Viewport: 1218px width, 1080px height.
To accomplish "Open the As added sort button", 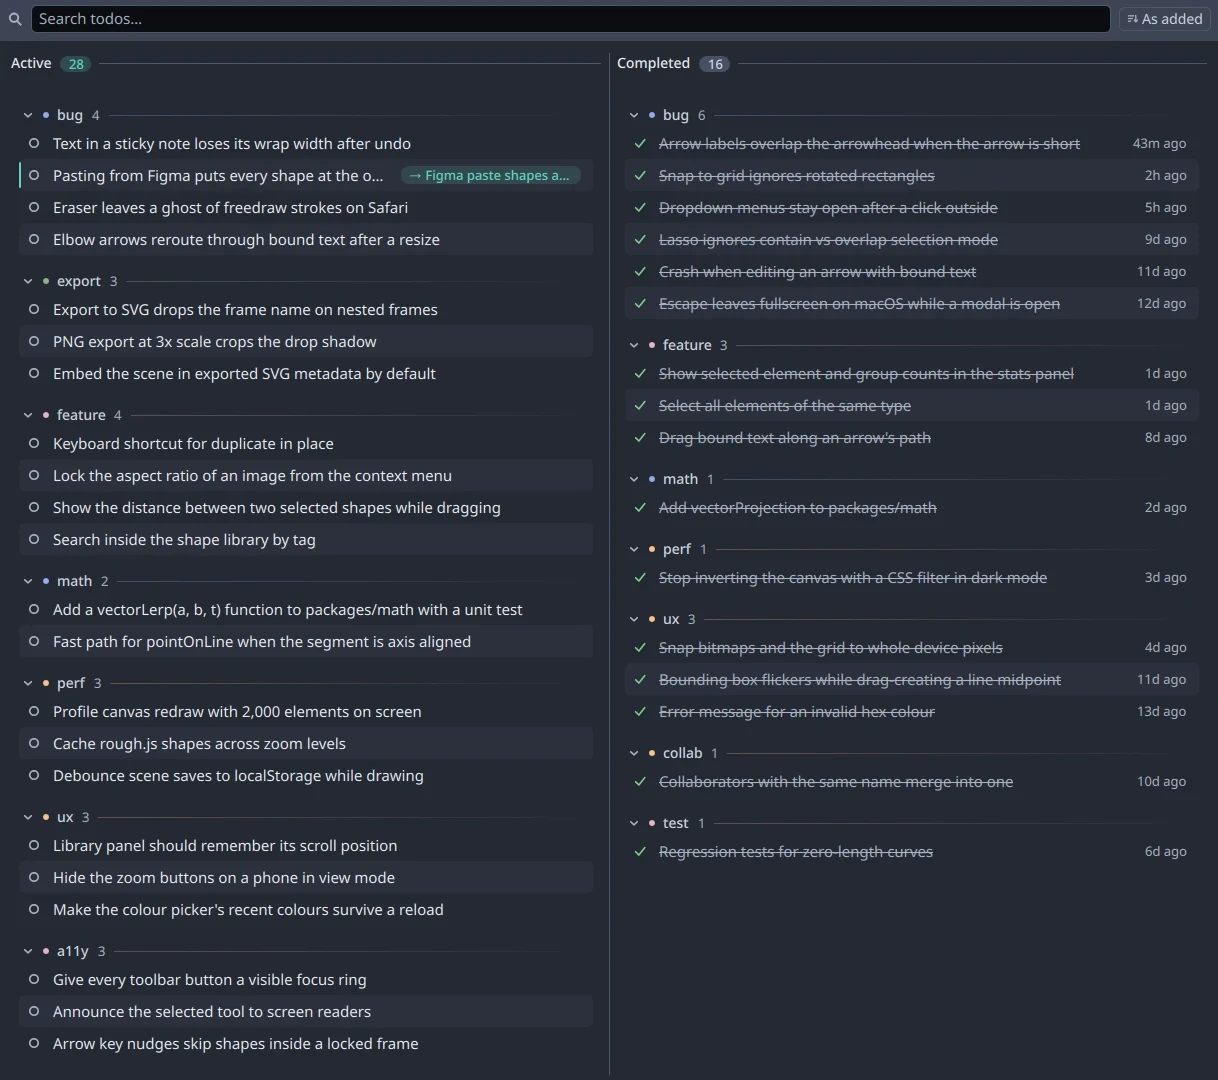I will coord(1164,19).
